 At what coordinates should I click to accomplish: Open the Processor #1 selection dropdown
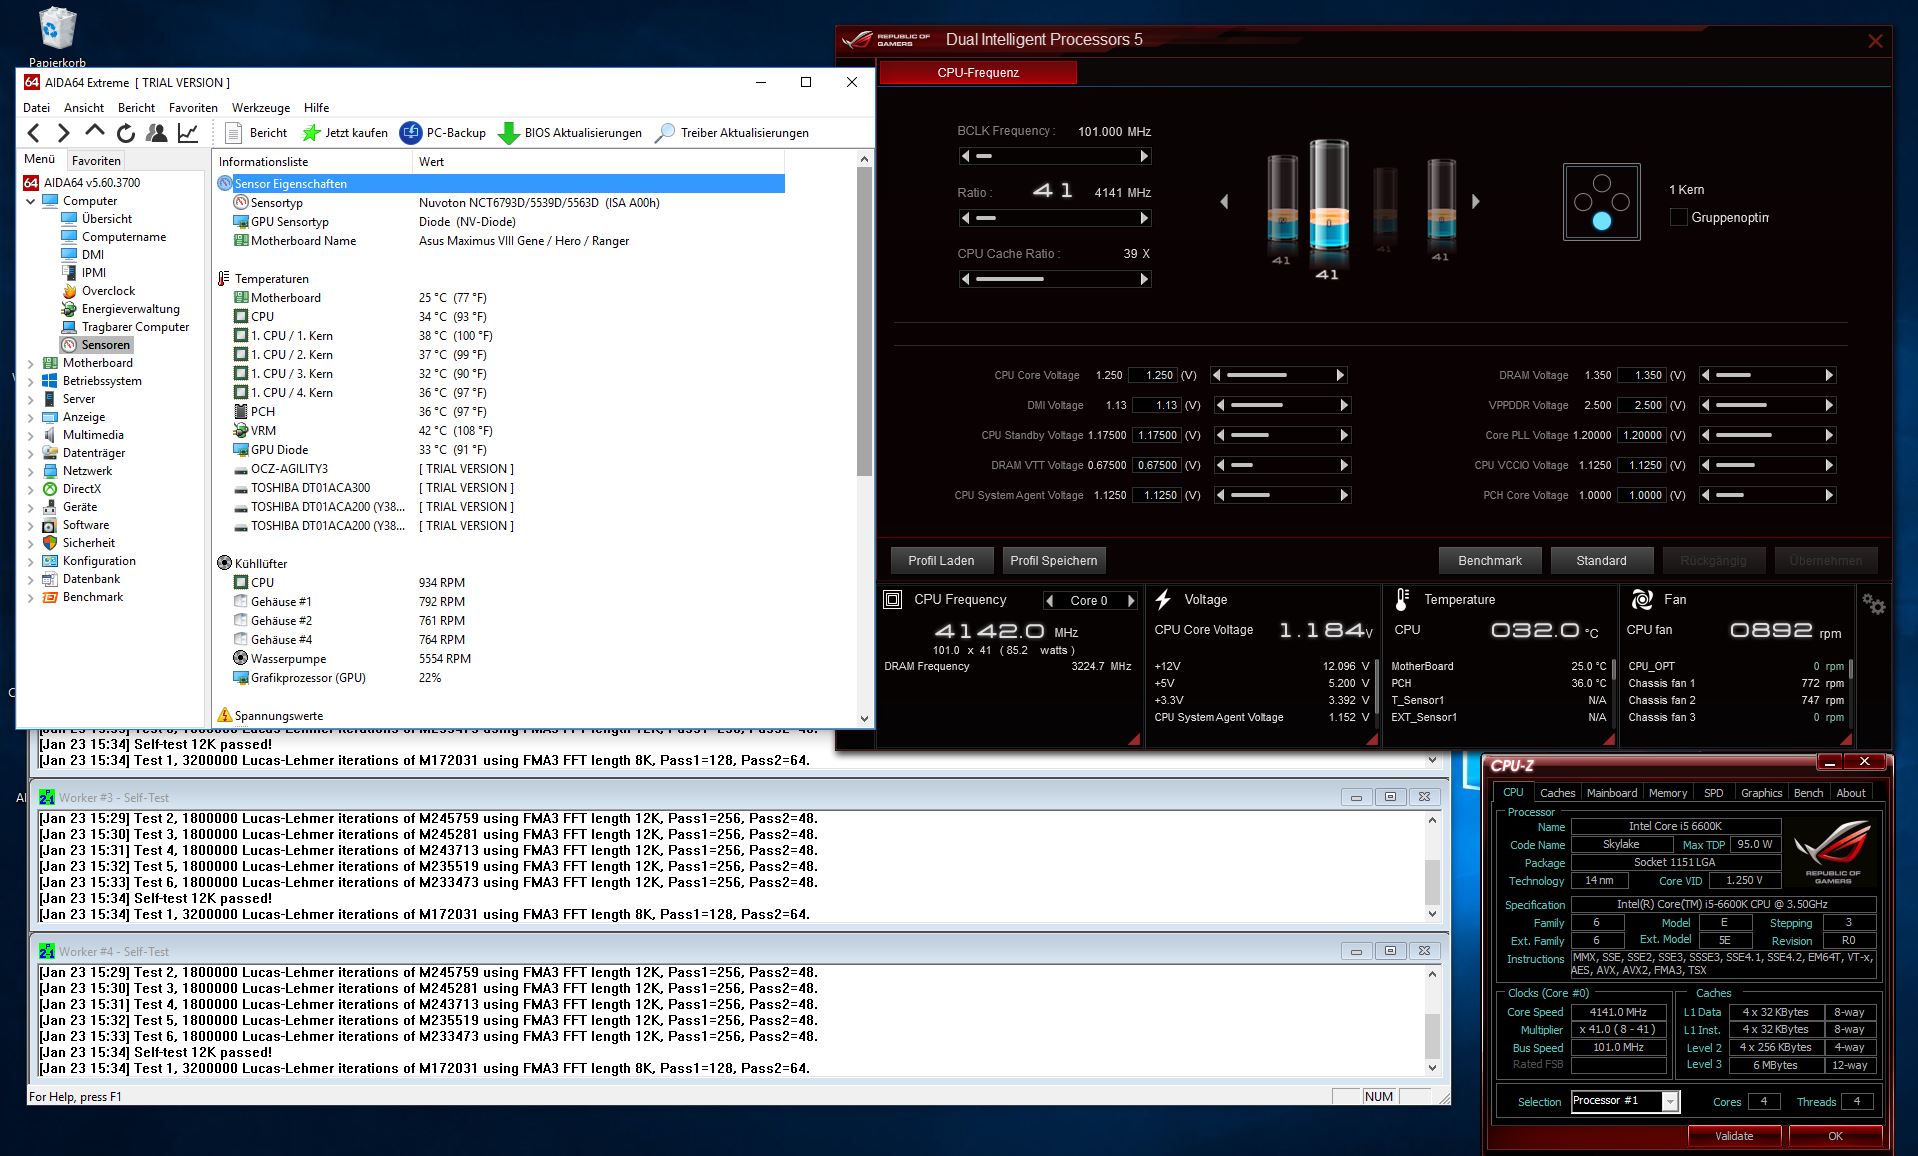[x=1670, y=1101]
